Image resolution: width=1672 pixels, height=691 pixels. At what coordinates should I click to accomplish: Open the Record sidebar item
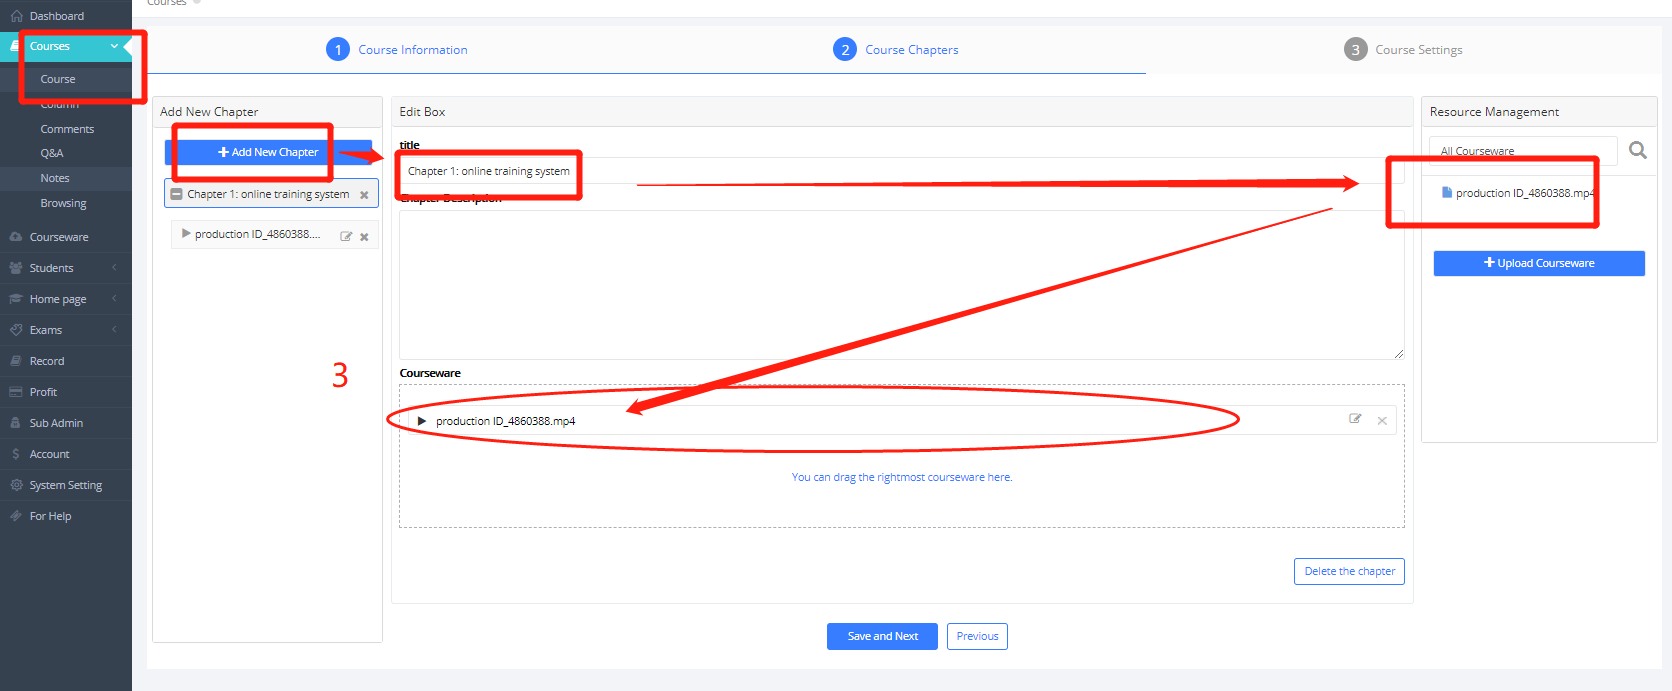(47, 361)
